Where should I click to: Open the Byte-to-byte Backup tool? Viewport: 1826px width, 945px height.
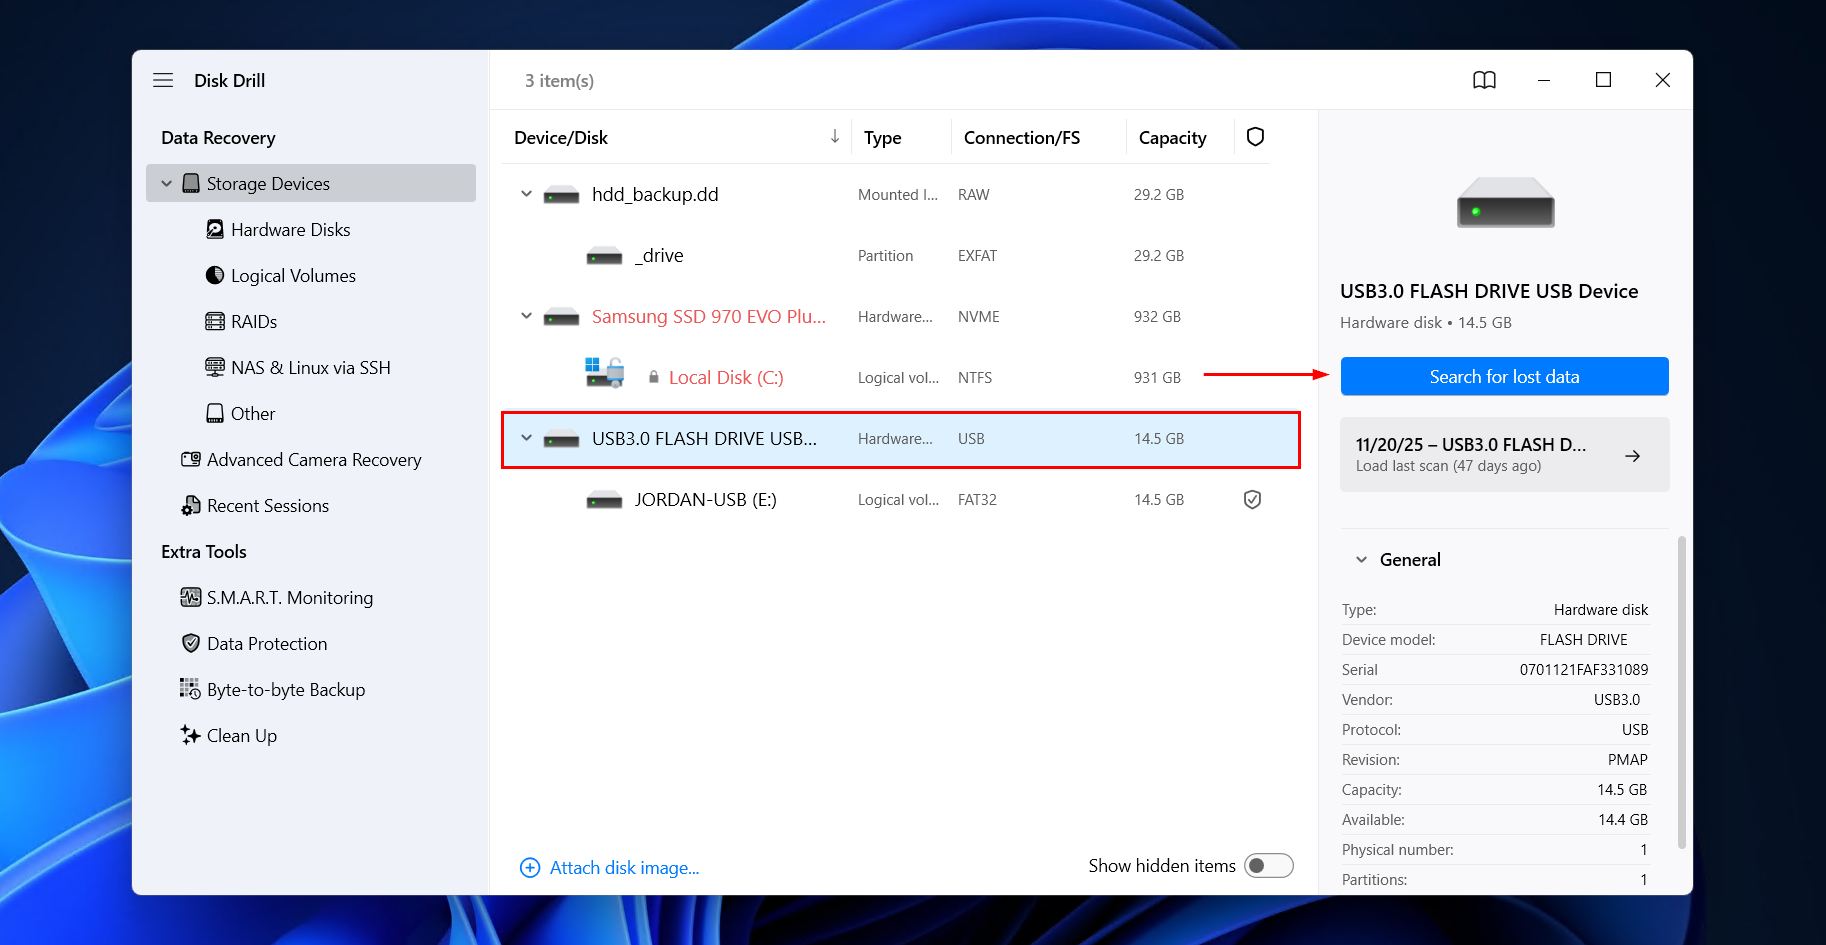pos(190,689)
